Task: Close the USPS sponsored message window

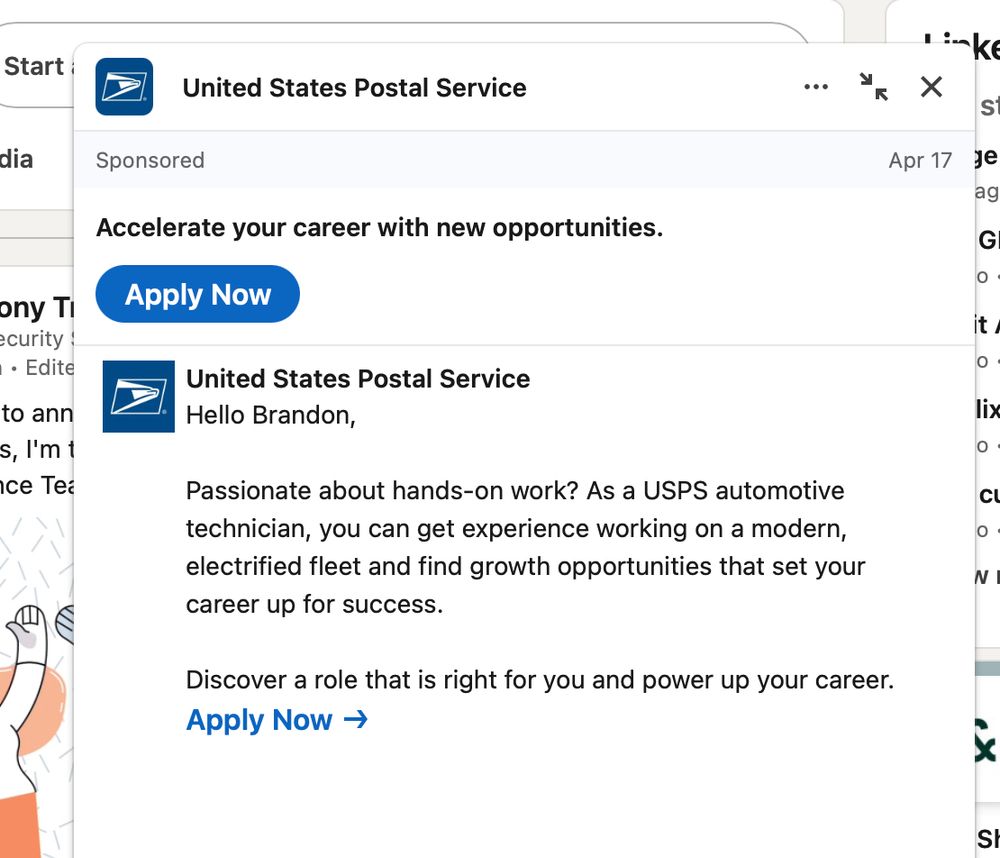Action: pos(931,87)
